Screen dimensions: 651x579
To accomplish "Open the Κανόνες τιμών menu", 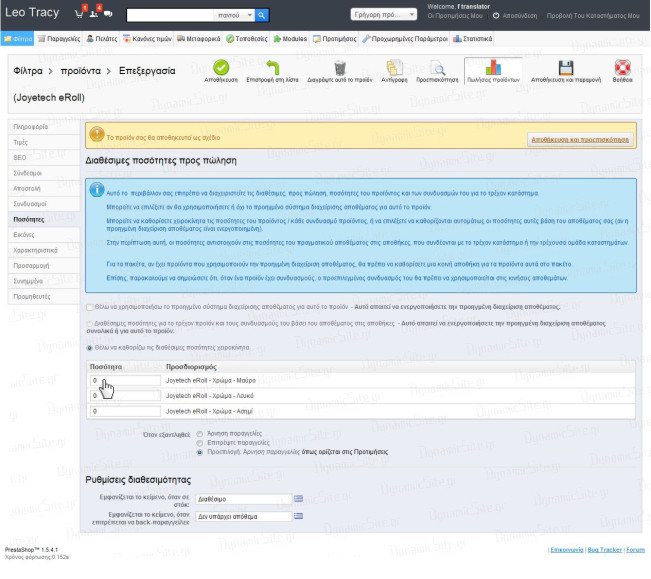I will point(147,39).
